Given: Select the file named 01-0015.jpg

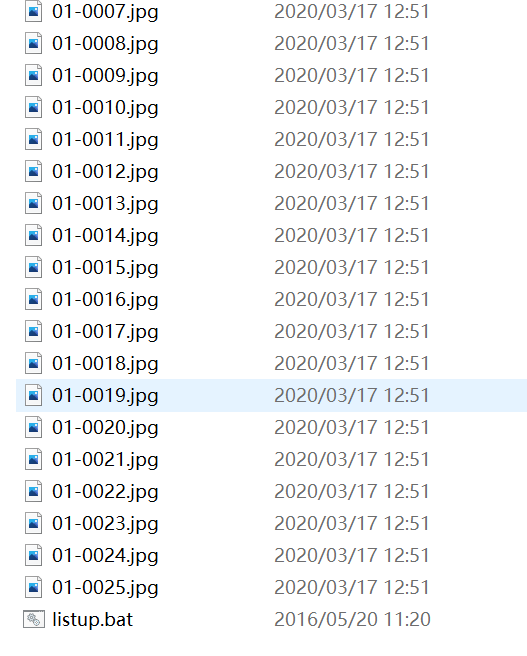Looking at the screenshot, I should pyautogui.click(x=105, y=268).
